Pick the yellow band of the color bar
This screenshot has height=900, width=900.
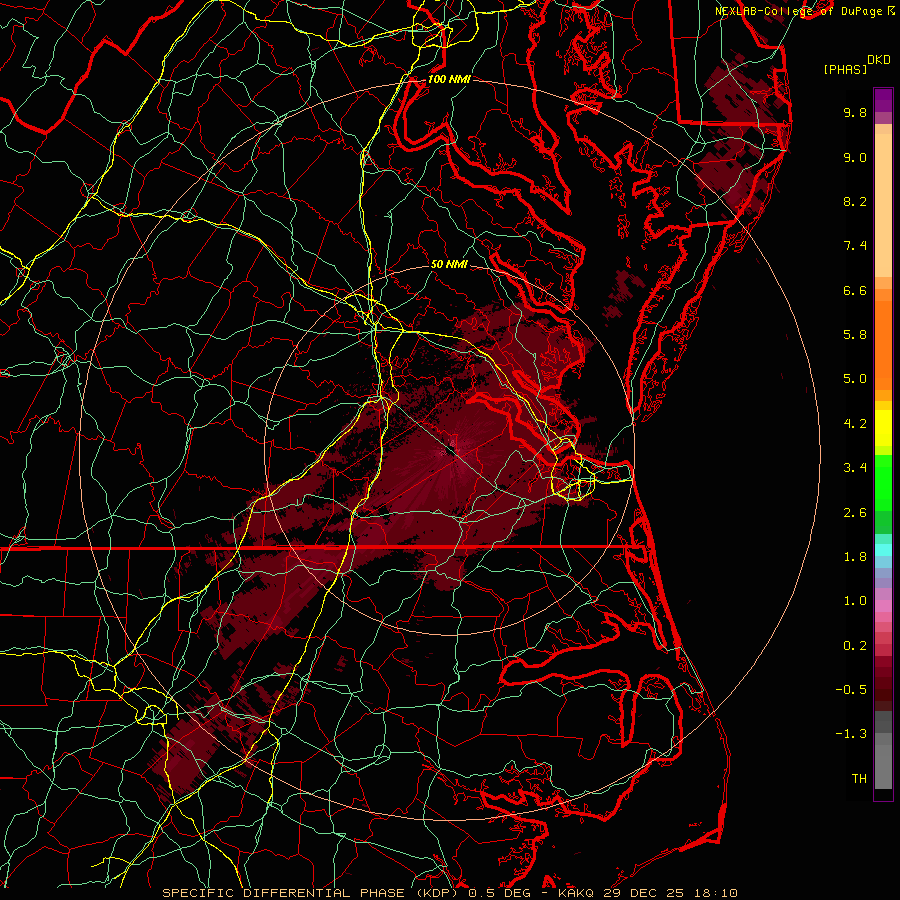pos(883,428)
